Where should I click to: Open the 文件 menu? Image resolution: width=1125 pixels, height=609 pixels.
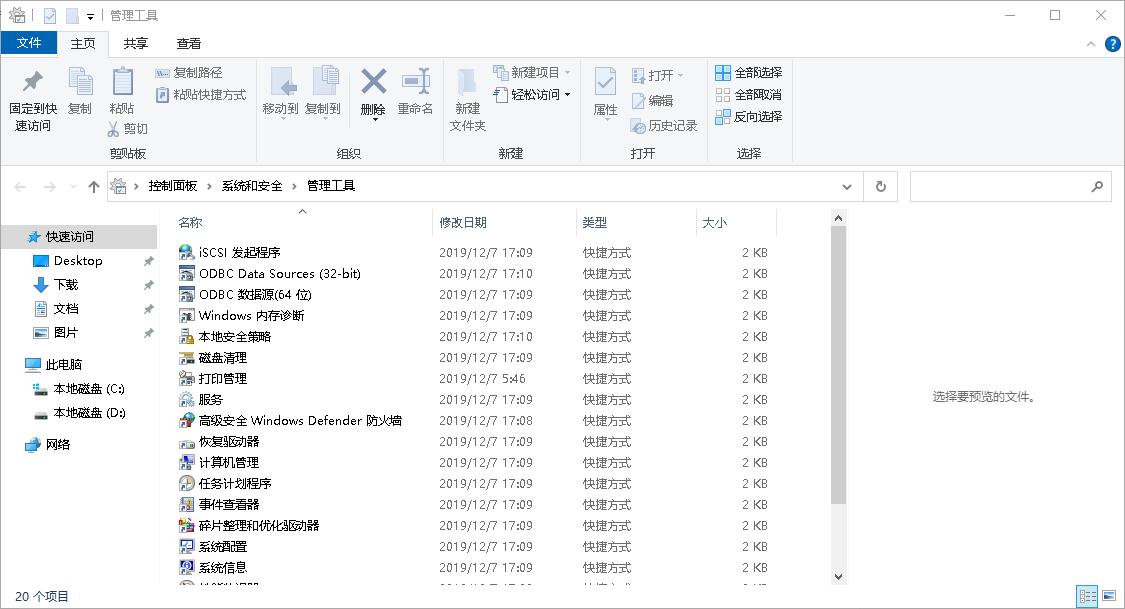pyautogui.click(x=29, y=43)
